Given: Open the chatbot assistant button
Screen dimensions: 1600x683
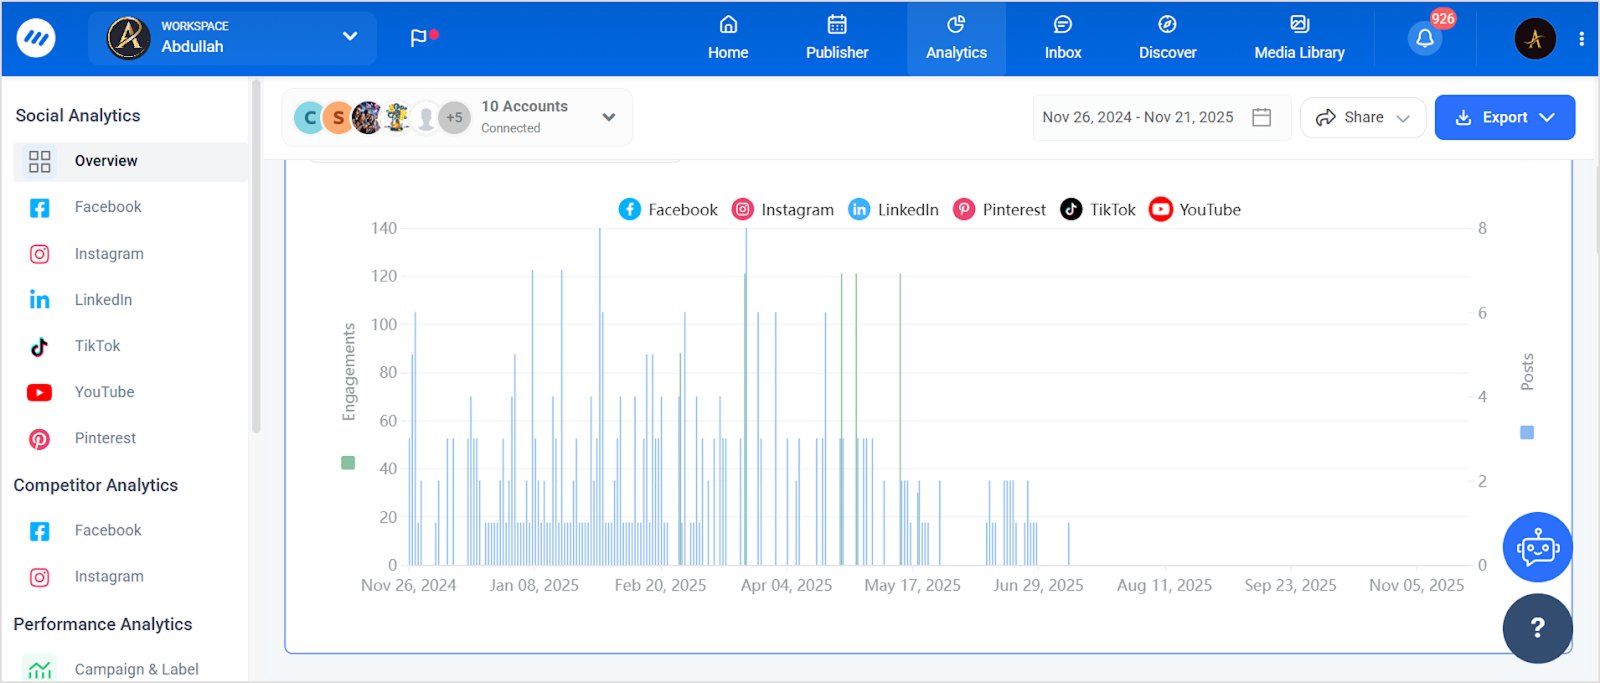Looking at the screenshot, I should pos(1538,547).
